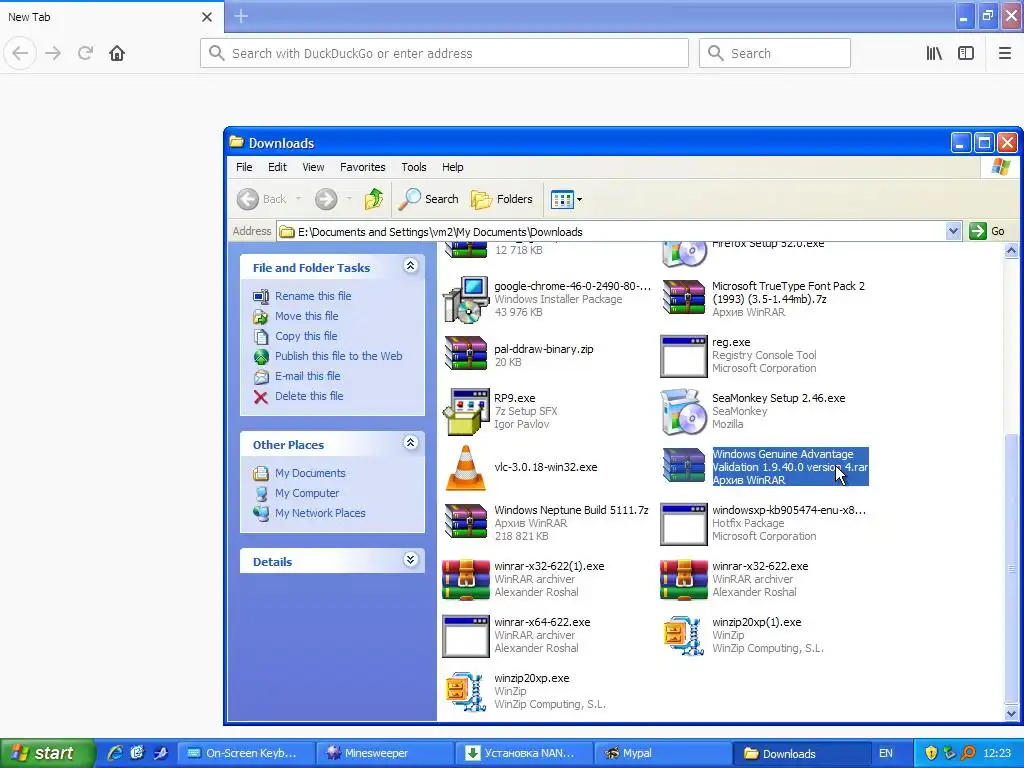The height and width of the screenshot is (768, 1024).
Task: Click Rename this file link
Action: coord(313,296)
